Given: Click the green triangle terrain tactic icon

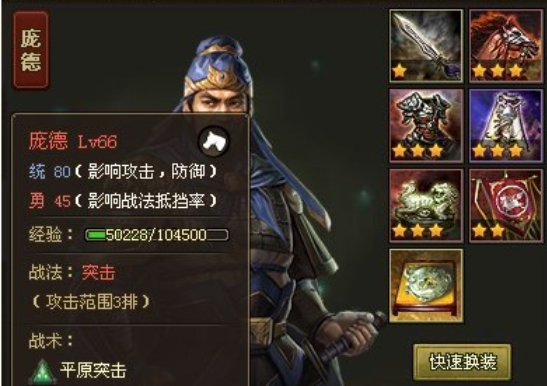Looking at the screenshot, I should coord(43,371).
